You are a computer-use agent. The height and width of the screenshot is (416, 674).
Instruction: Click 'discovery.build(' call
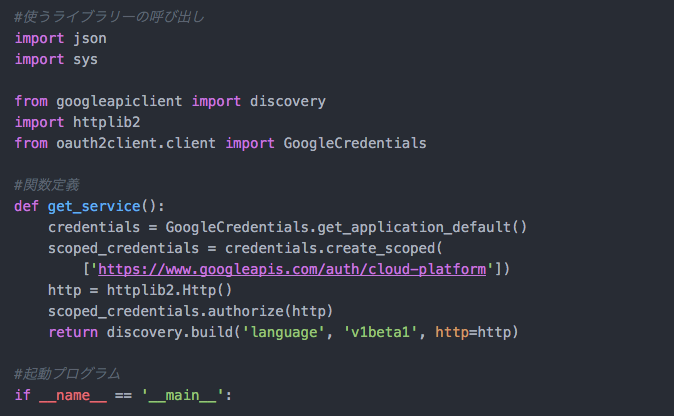coord(173,333)
